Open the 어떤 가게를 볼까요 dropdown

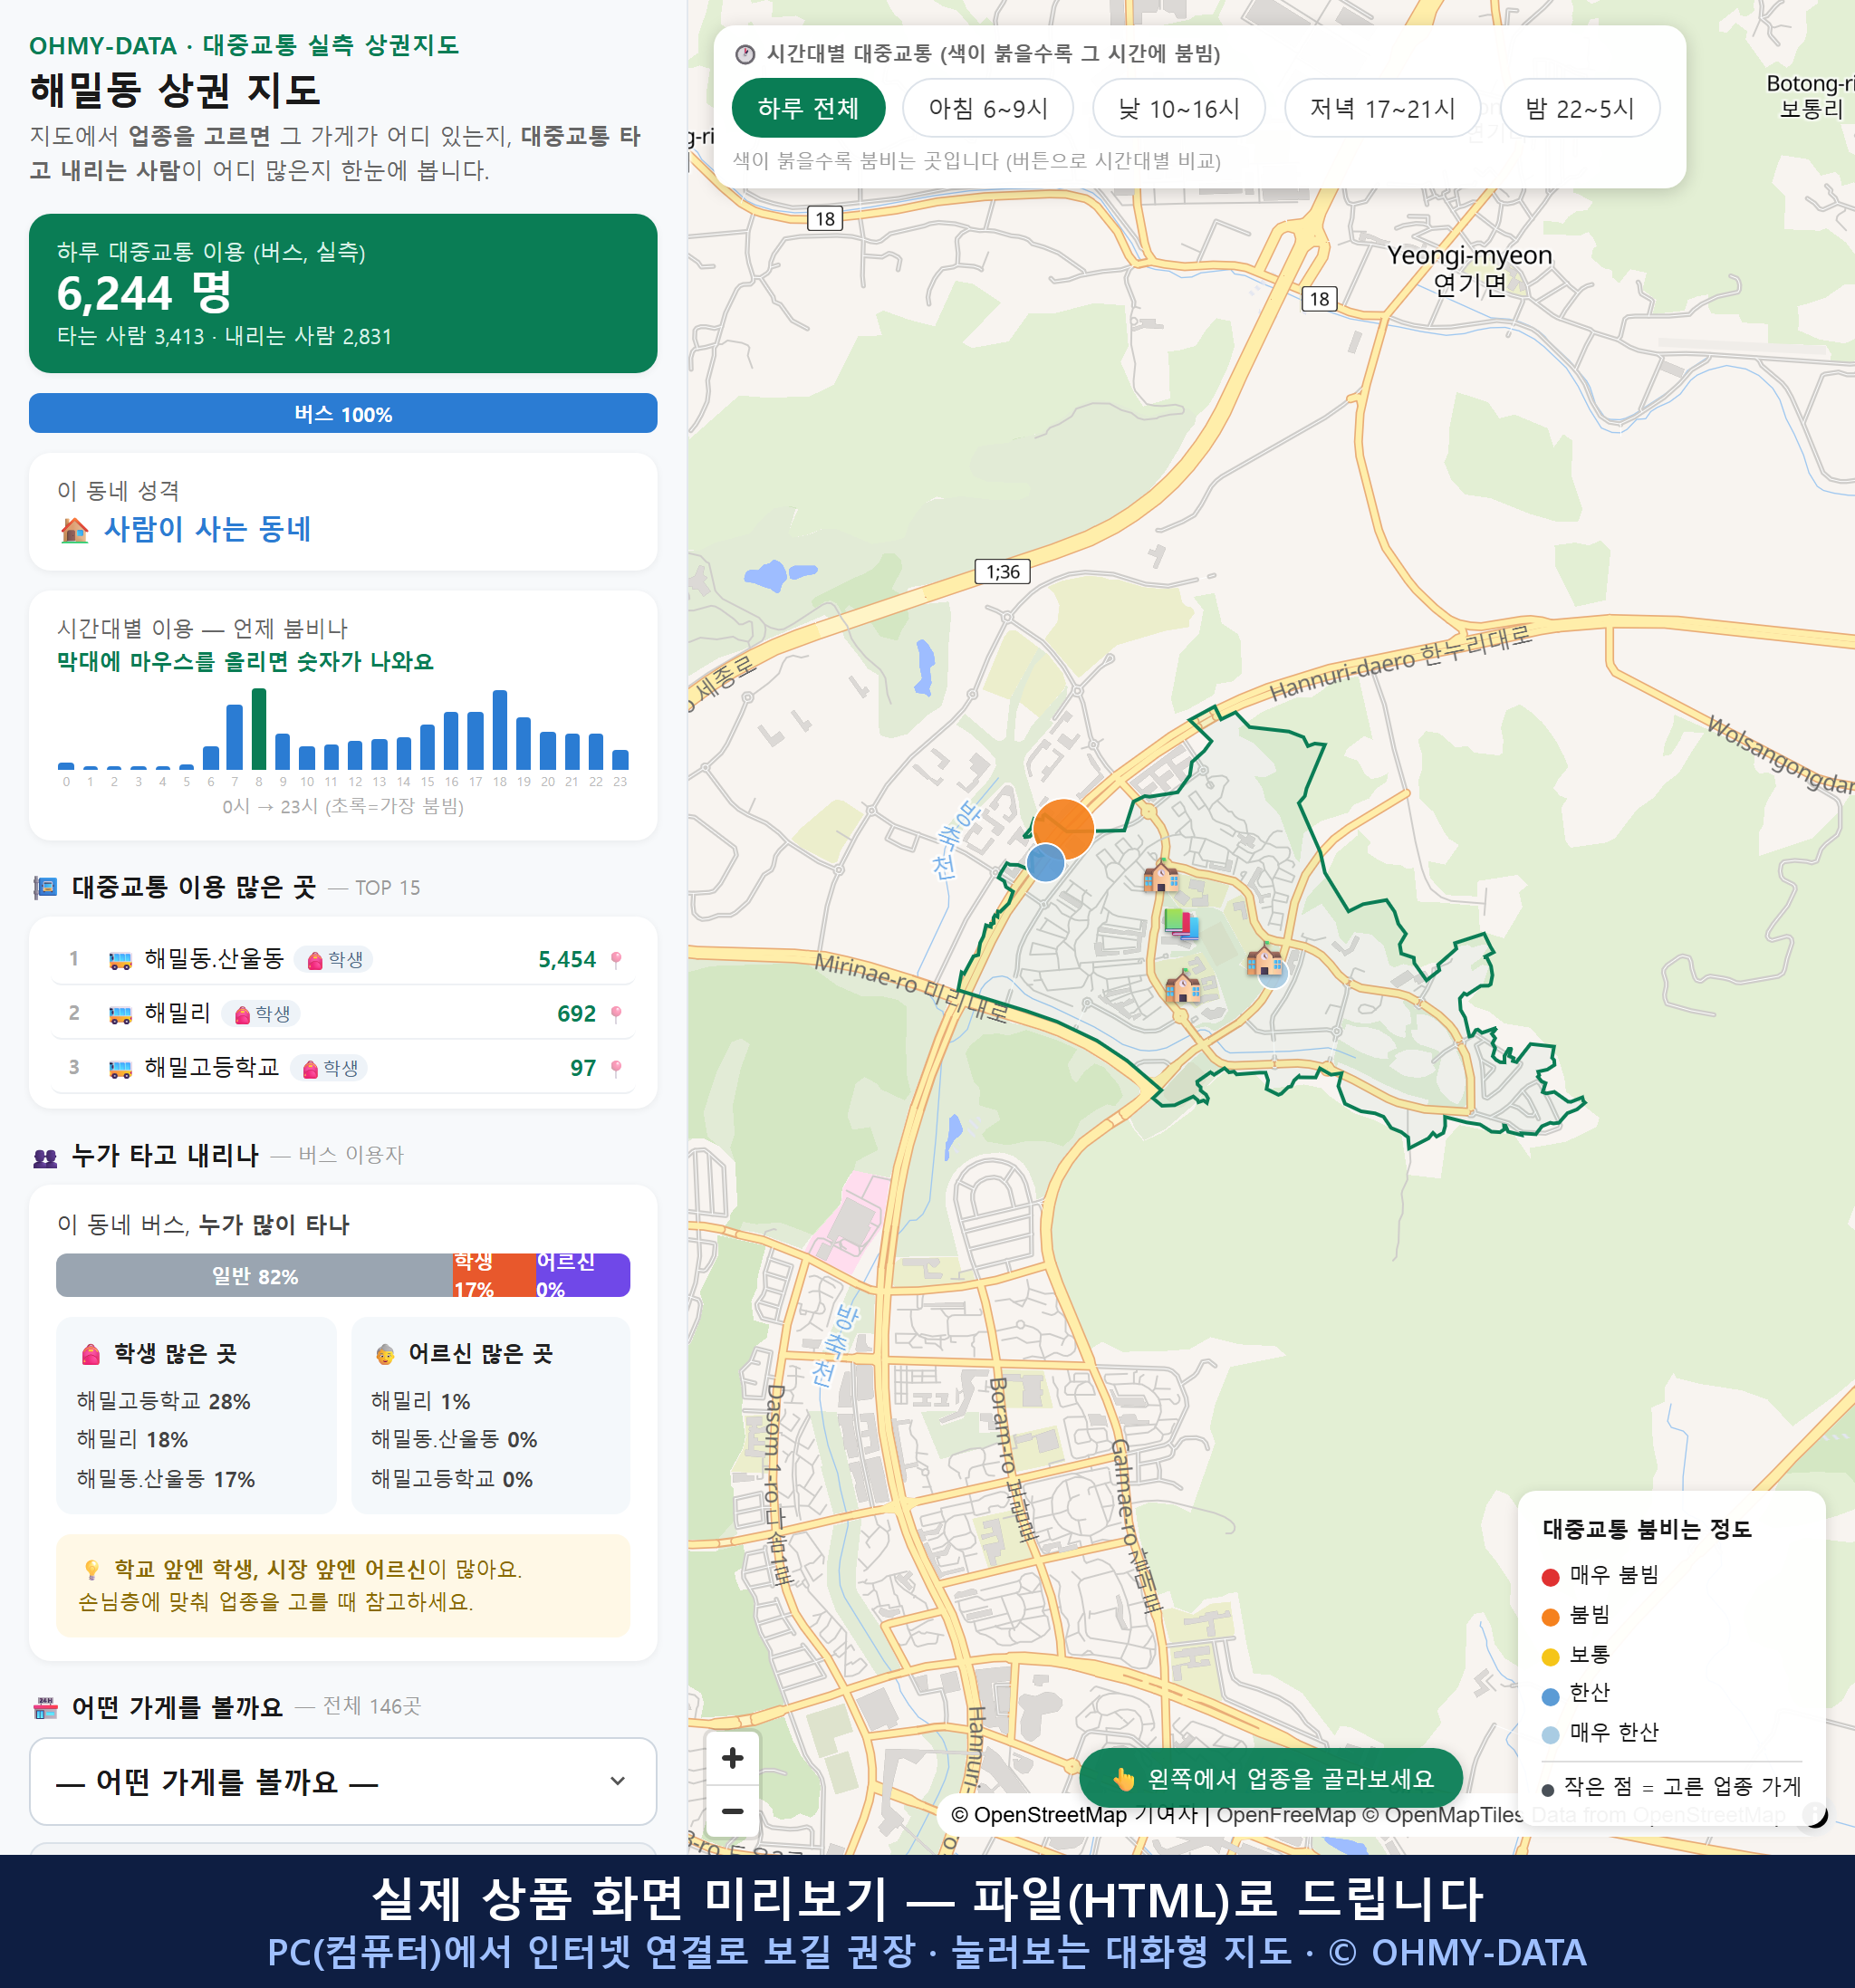[343, 1781]
